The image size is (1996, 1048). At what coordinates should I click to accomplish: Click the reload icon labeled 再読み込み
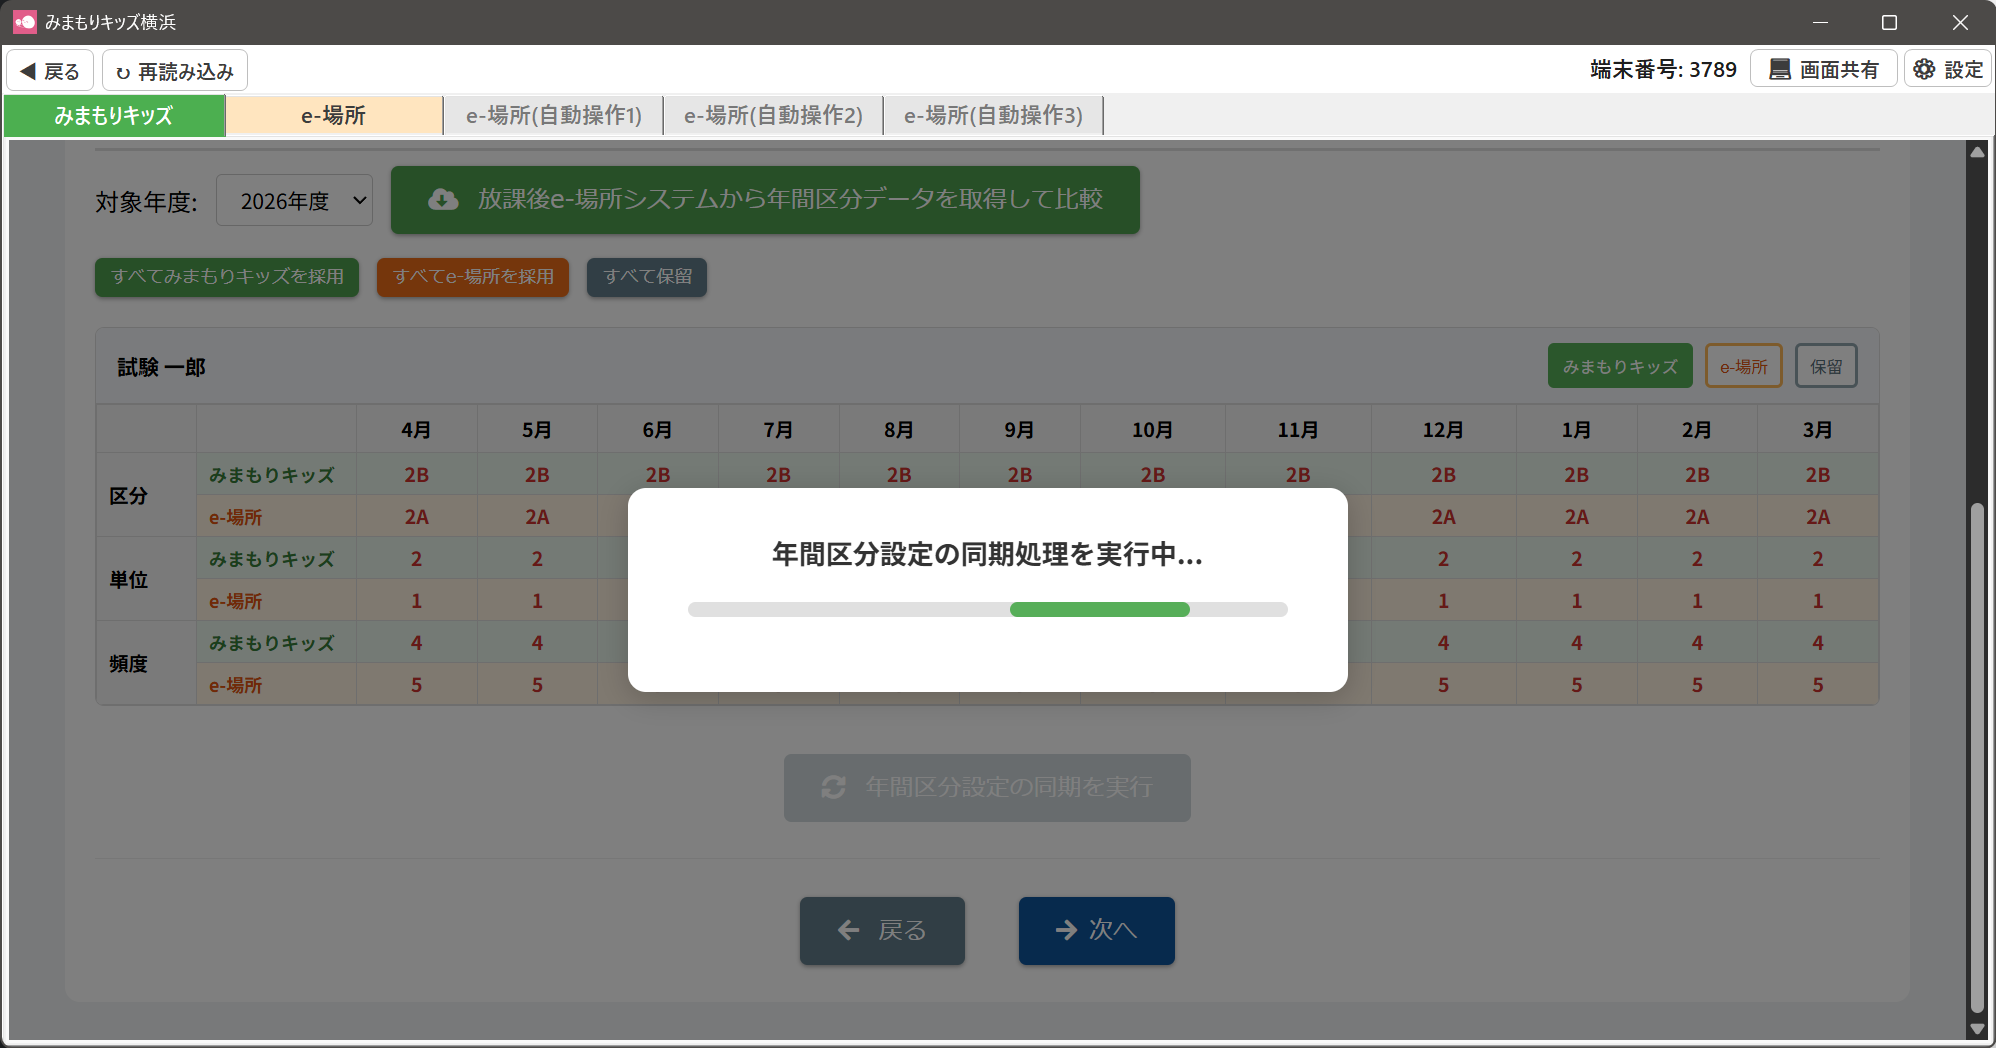click(123, 72)
